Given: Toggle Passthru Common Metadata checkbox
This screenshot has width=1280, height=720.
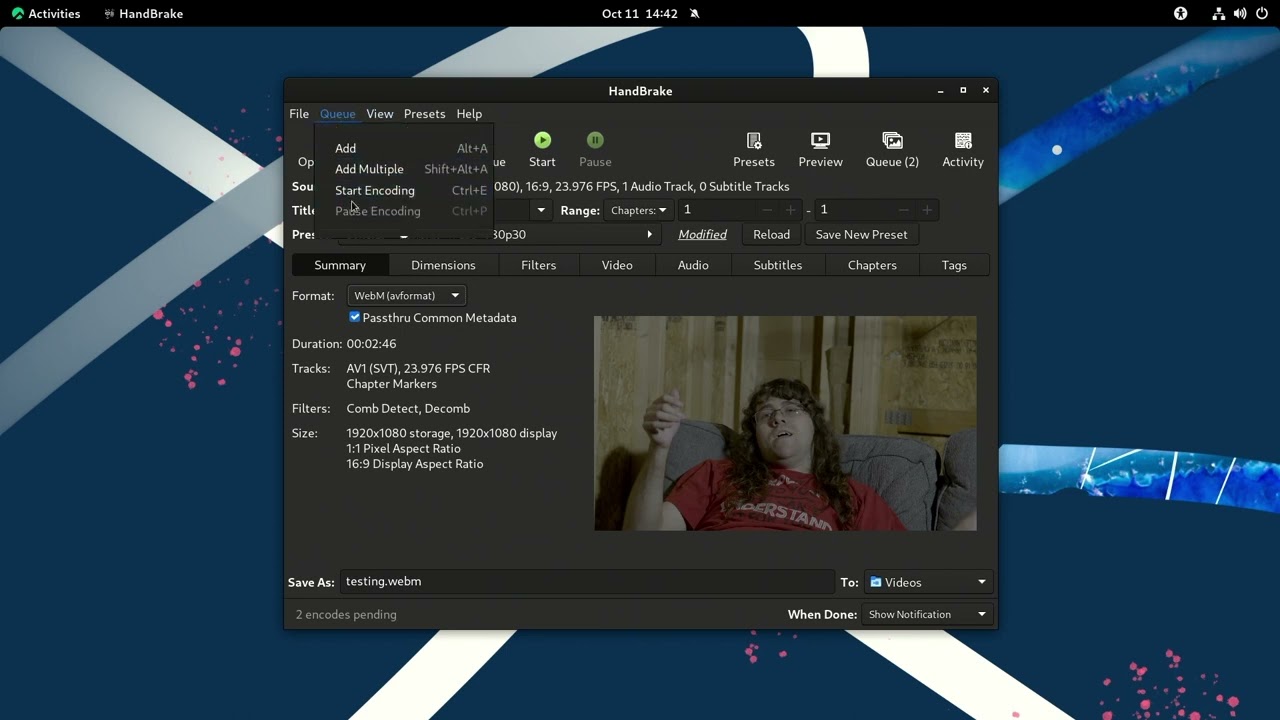Looking at the screenshot, I should click(x=354, y=317).
